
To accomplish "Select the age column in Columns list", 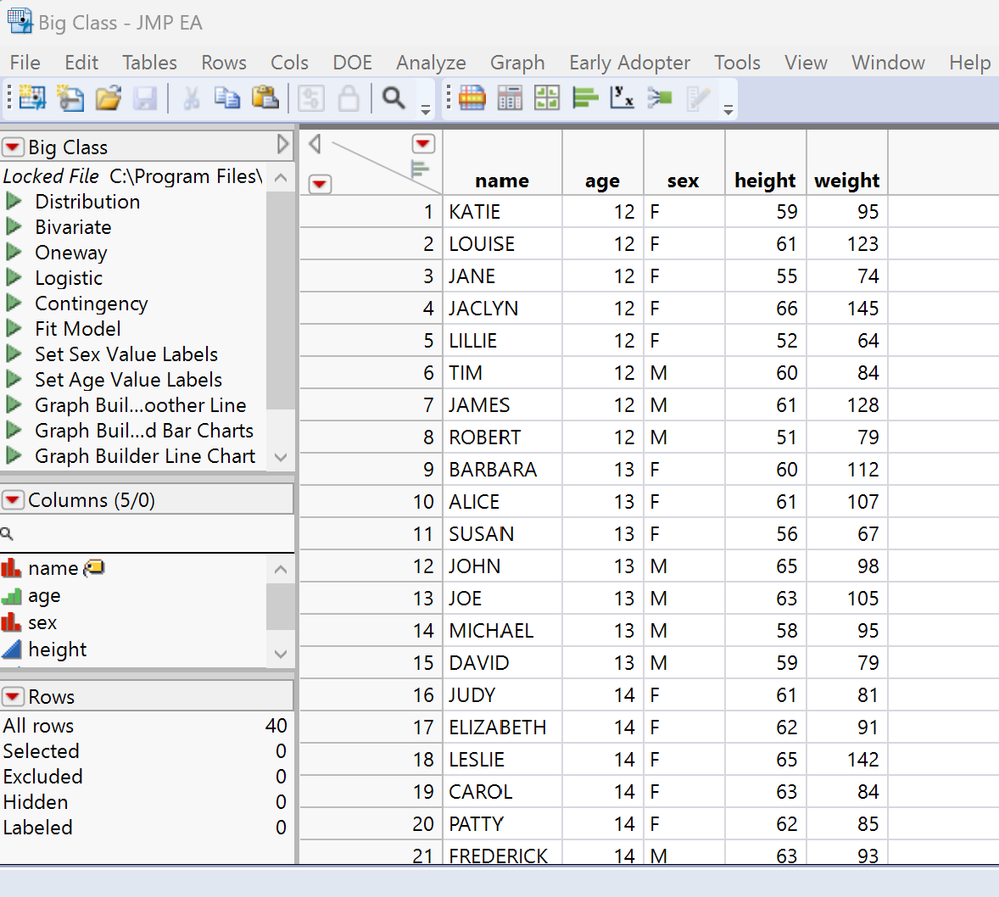I will click(x=44, y=596).
